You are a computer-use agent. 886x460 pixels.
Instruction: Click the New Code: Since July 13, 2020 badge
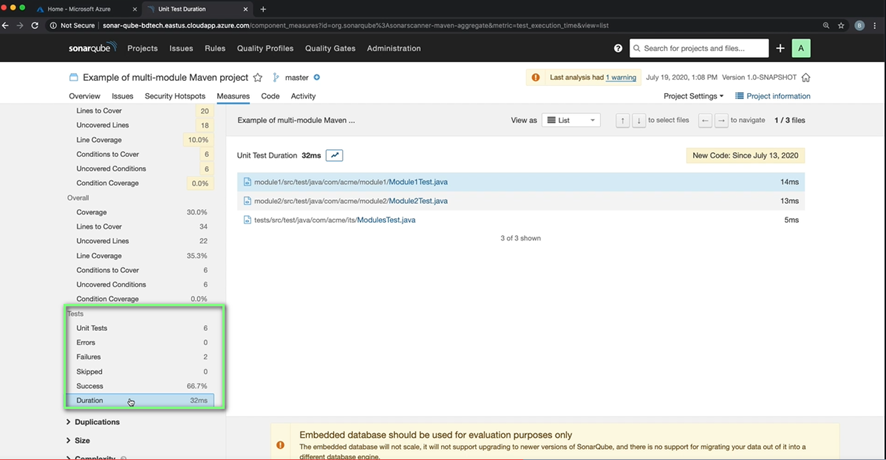coord(745,155)
